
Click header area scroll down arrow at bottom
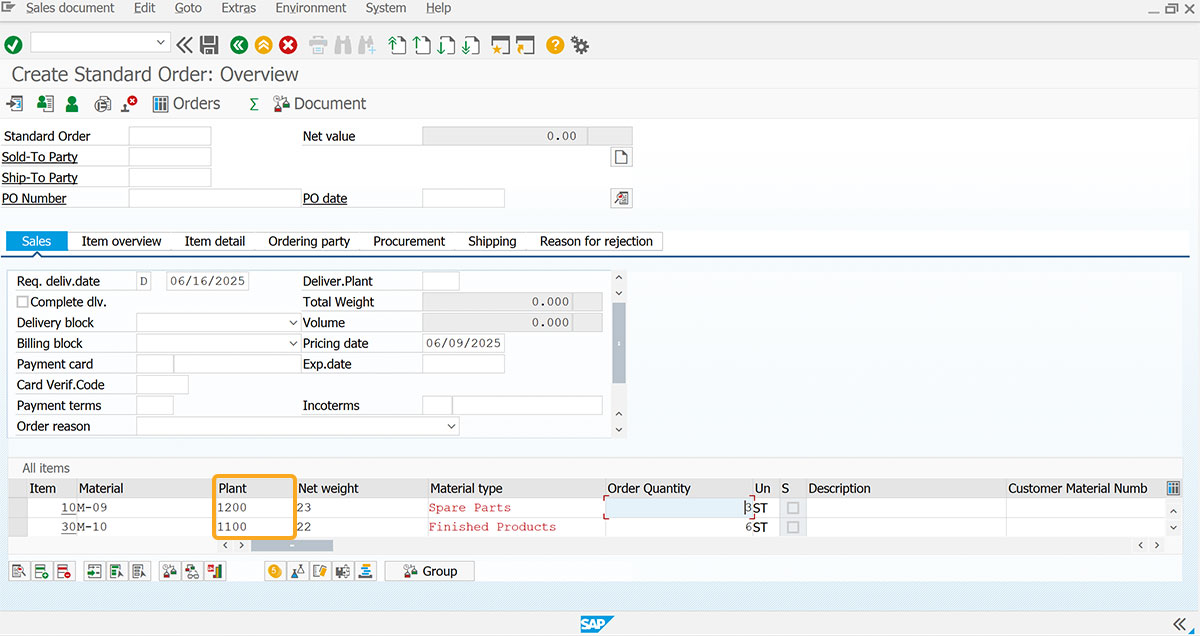coord(618,430)
